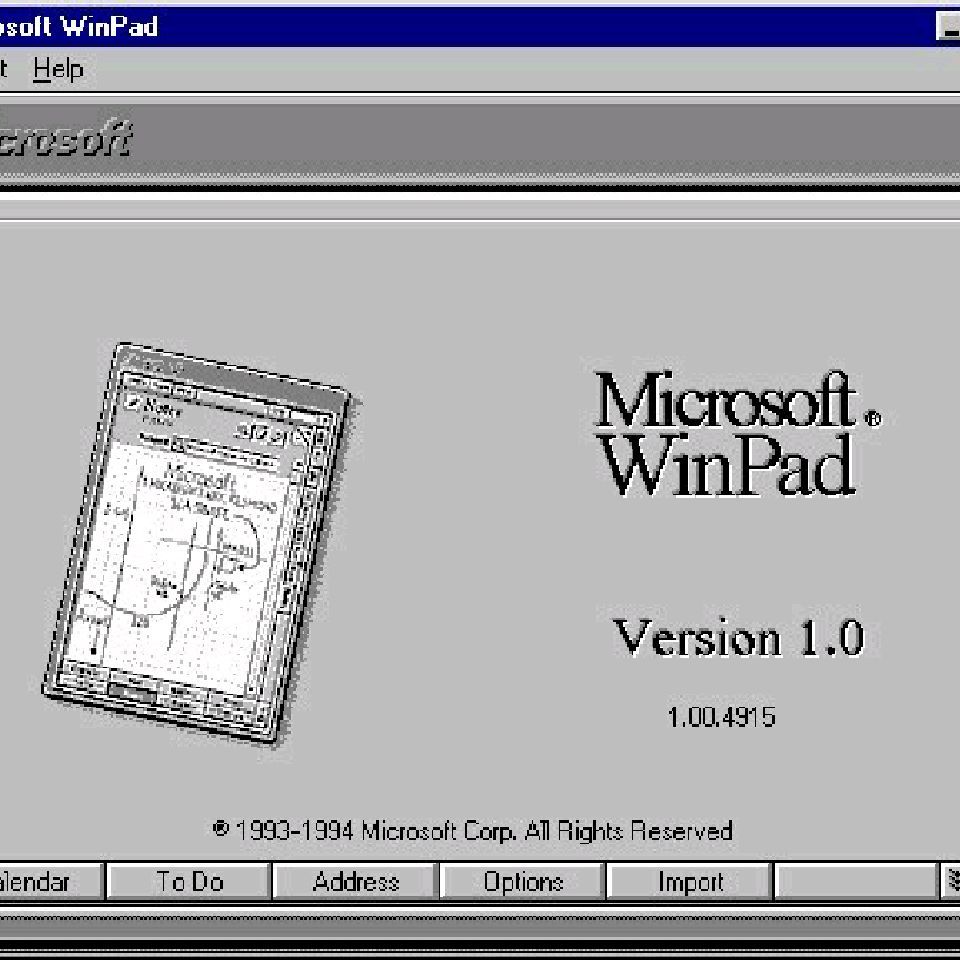Open the Help menu

[58, 69]
